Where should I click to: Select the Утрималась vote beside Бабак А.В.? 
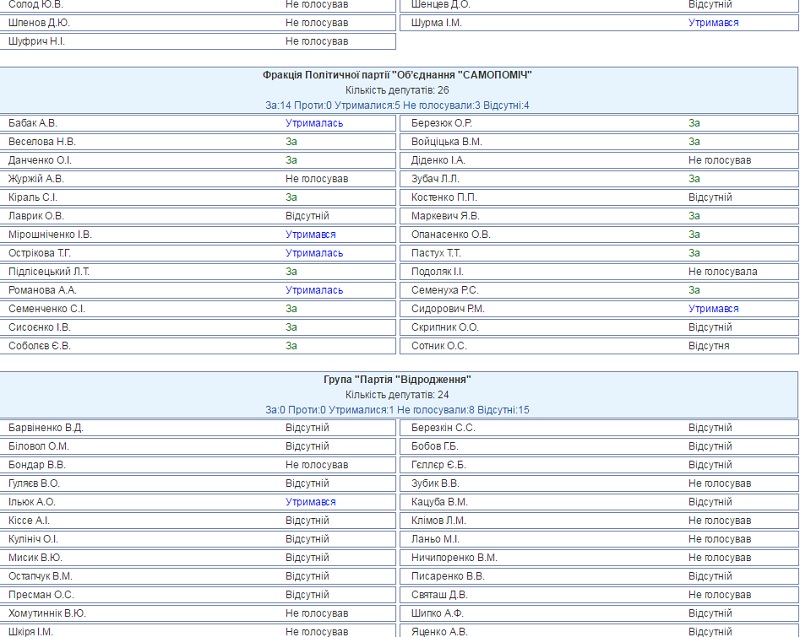click(314, 123)
